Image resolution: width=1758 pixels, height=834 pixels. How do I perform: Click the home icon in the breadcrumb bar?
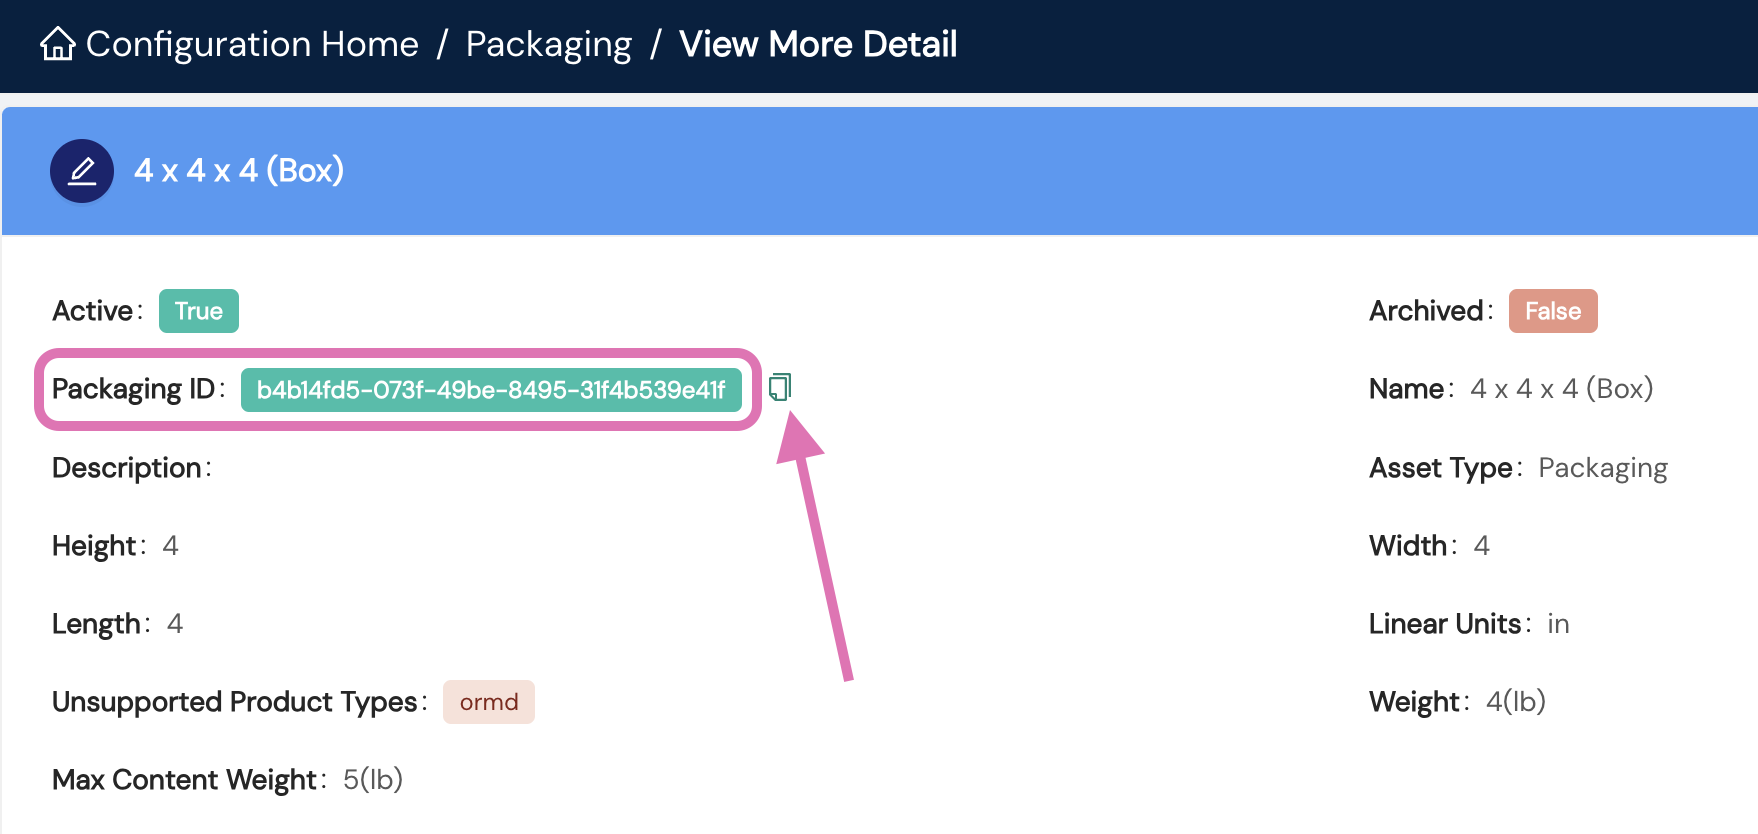[58, 44]
